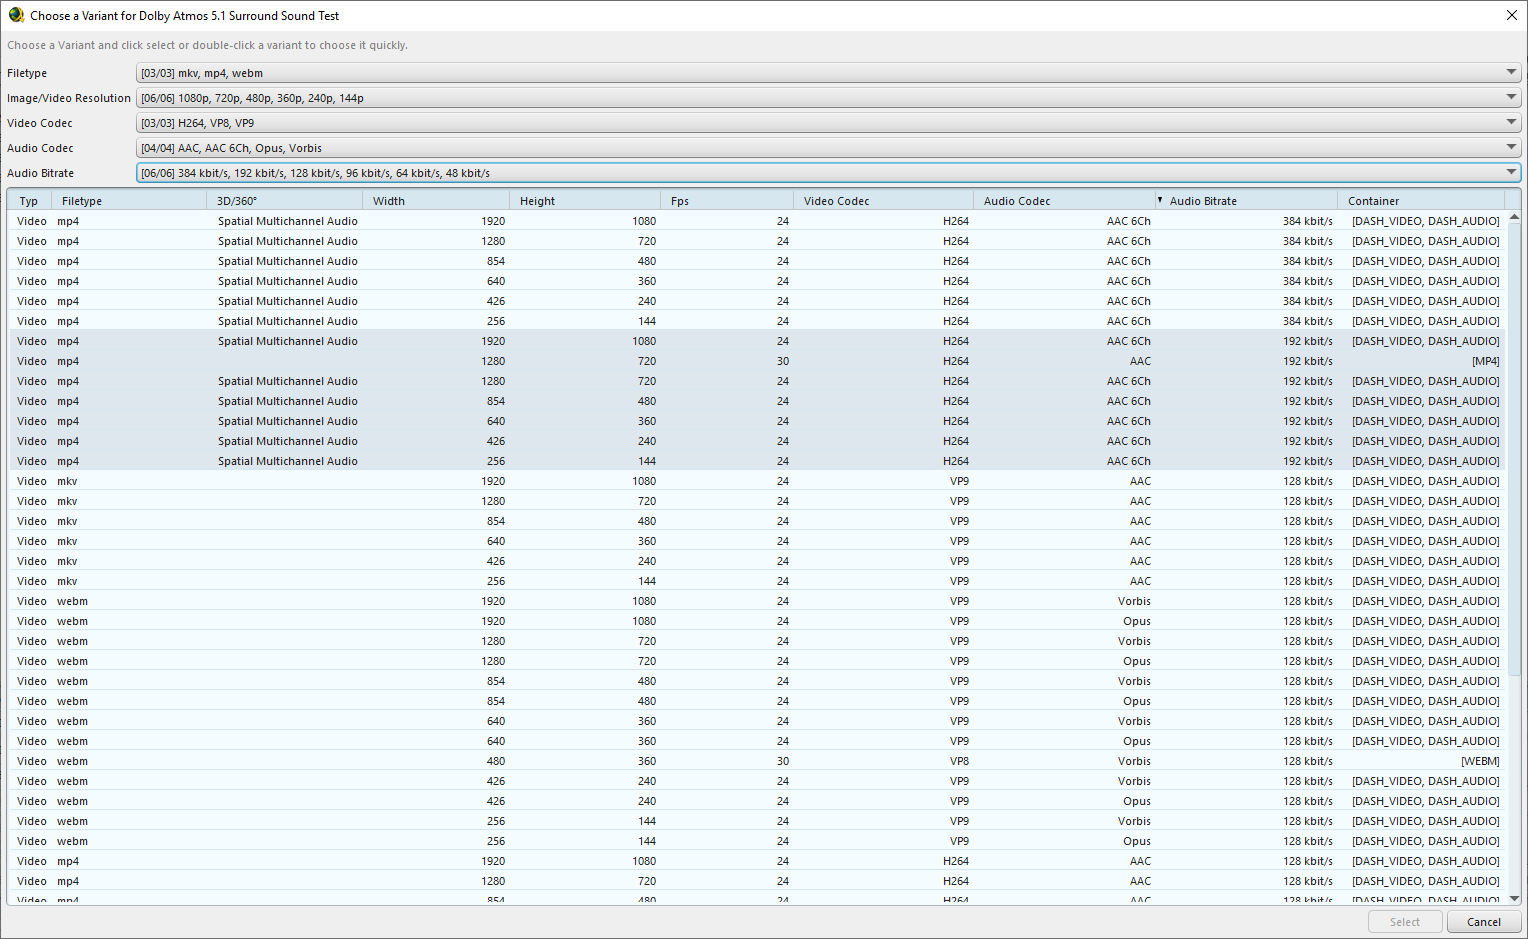
Task: Expand the Video Codec filter dropdown
Action: [x=828, y=123]
